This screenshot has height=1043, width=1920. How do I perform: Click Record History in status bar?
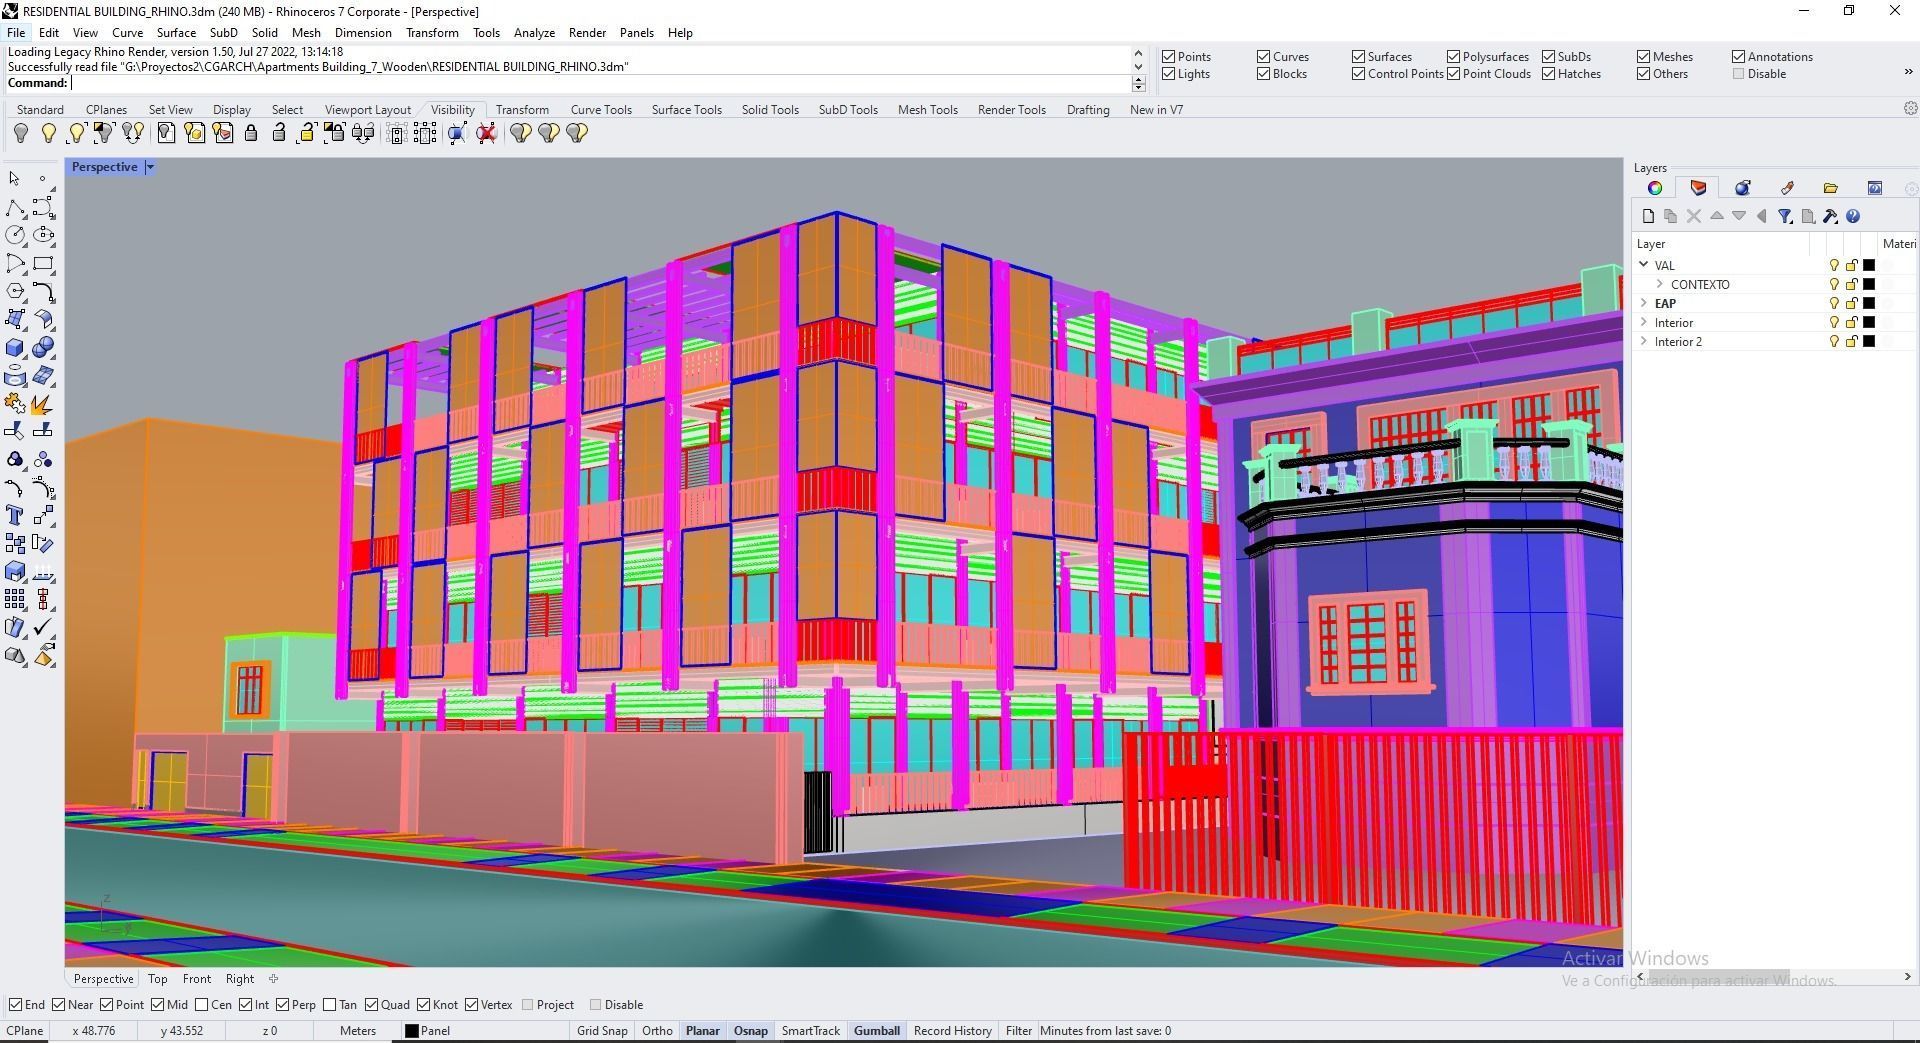[952, 1031]
